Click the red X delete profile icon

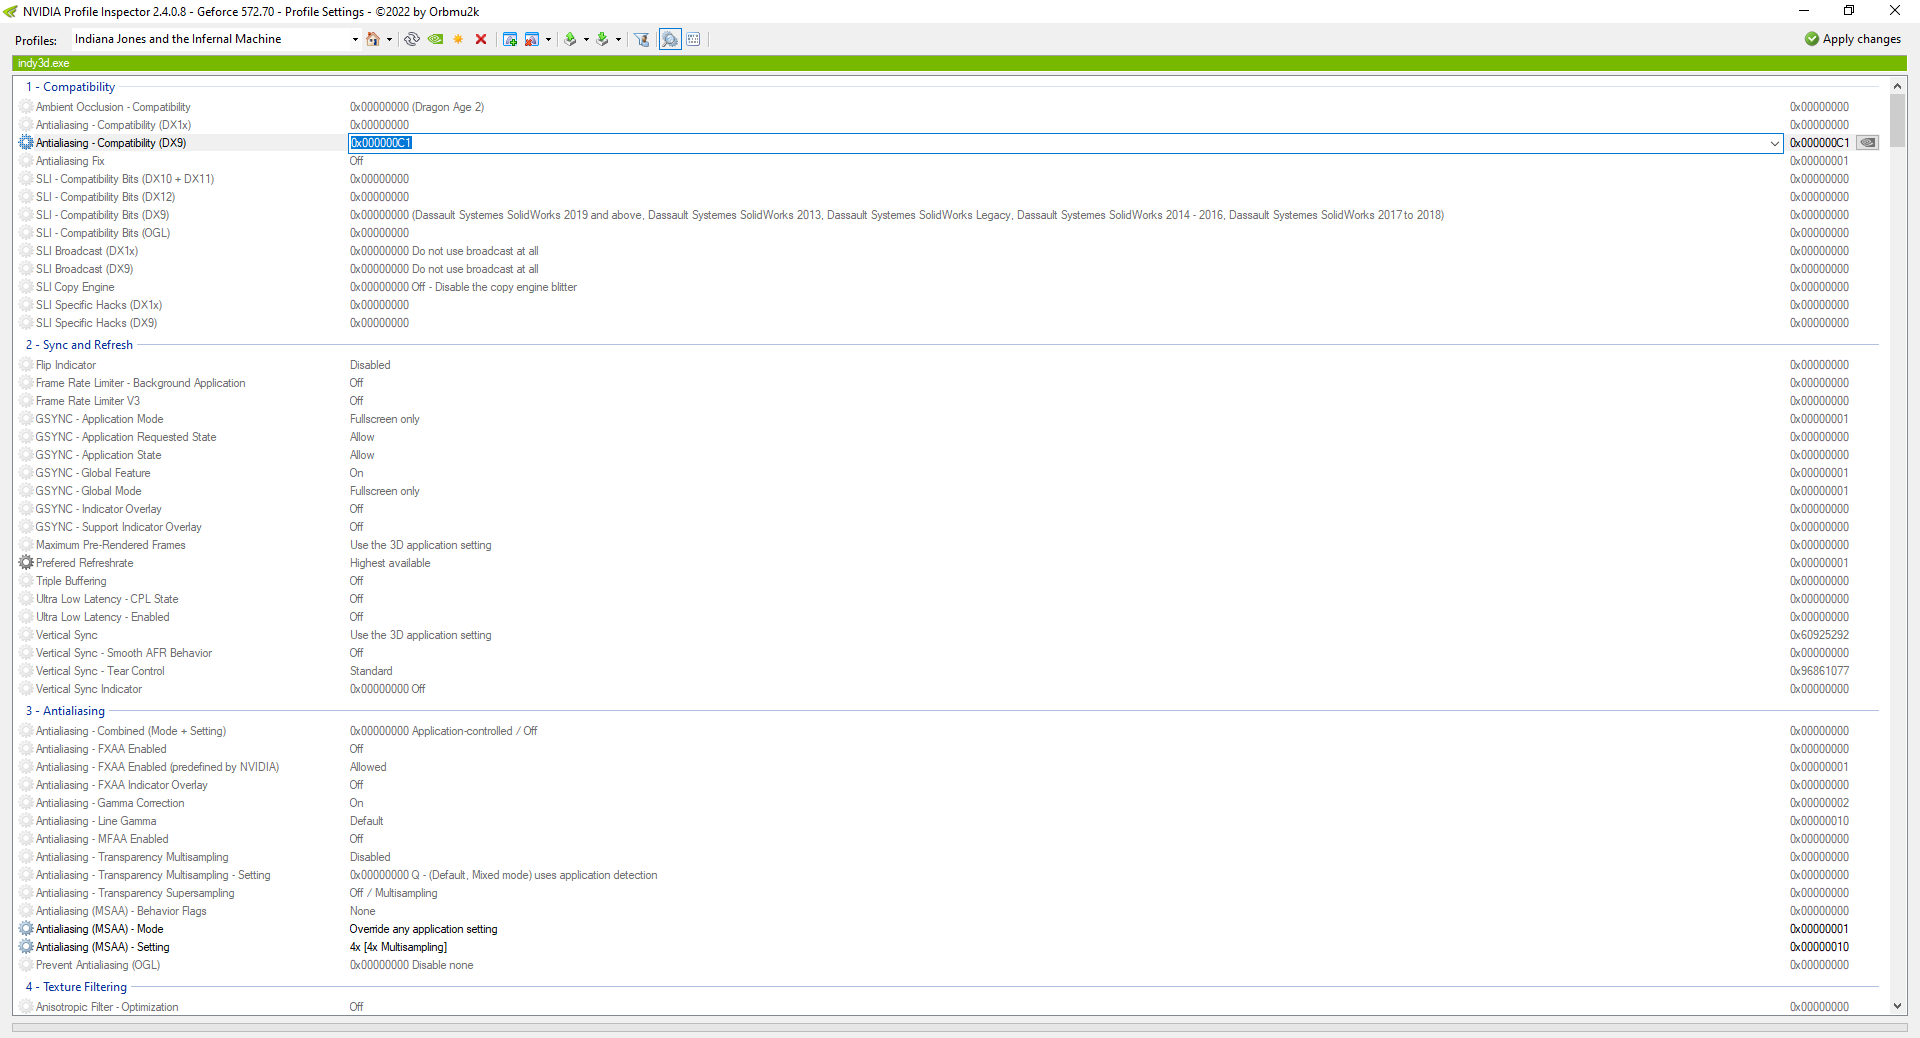tap(481, 39)
